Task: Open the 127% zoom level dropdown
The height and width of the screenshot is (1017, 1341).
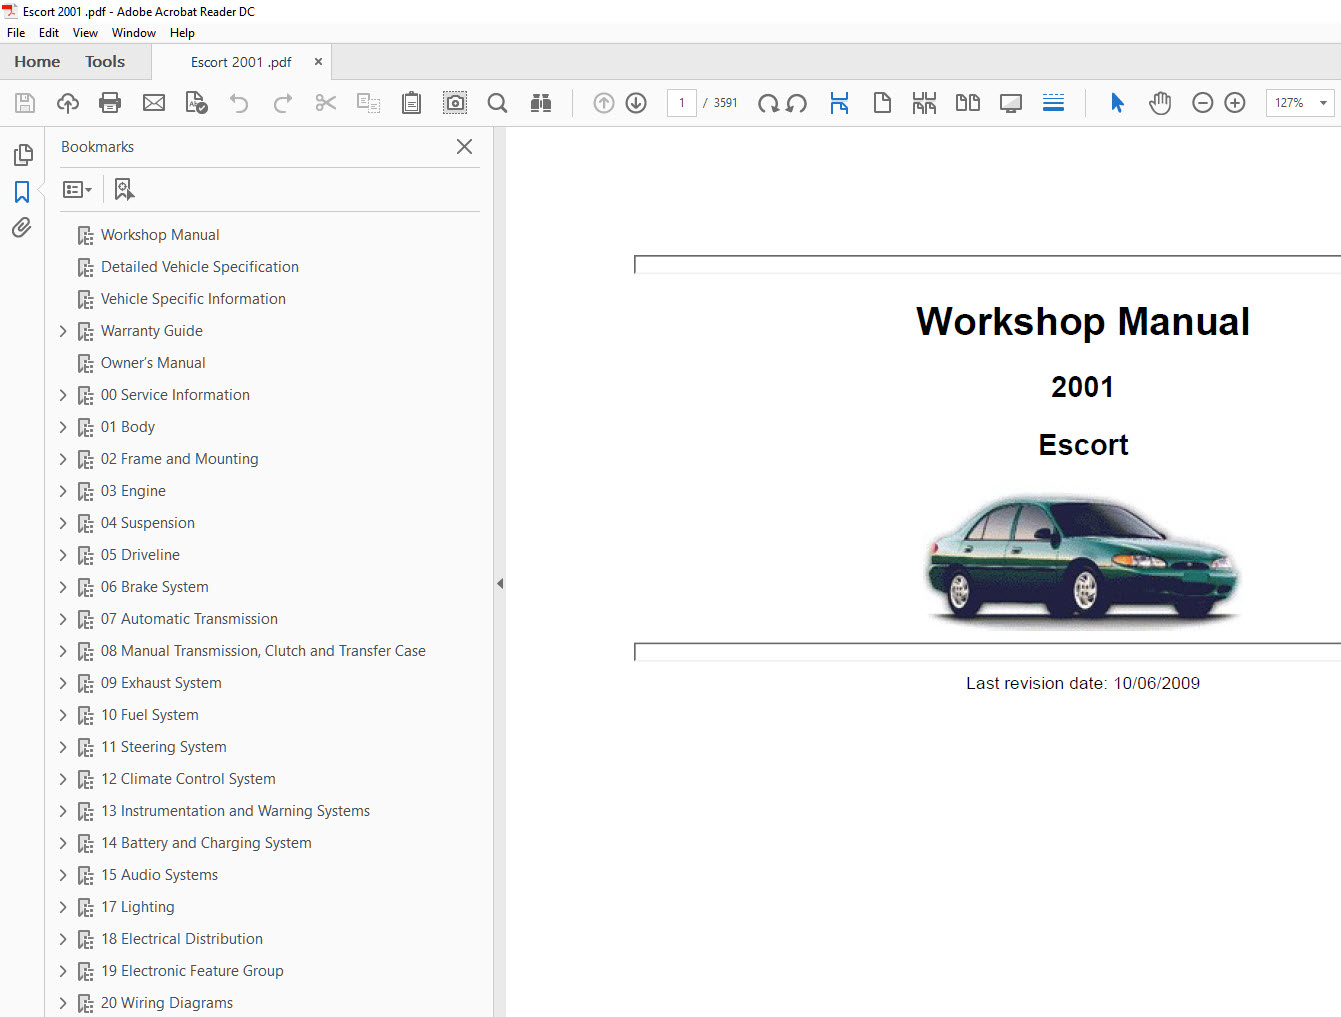Action: coord(1322,103)
